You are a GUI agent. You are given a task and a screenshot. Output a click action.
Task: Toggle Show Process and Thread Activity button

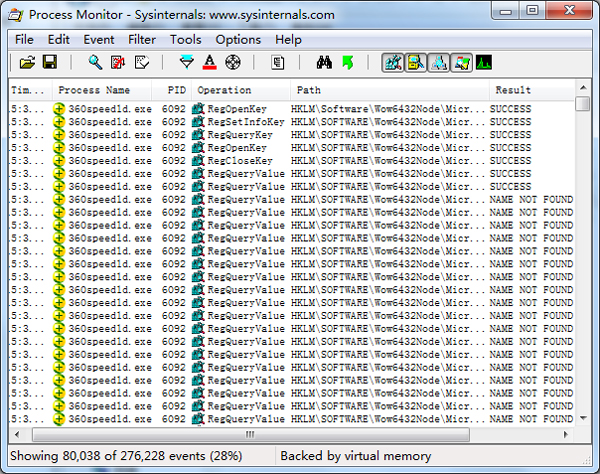pyautogui.click(x=461, y=63)
